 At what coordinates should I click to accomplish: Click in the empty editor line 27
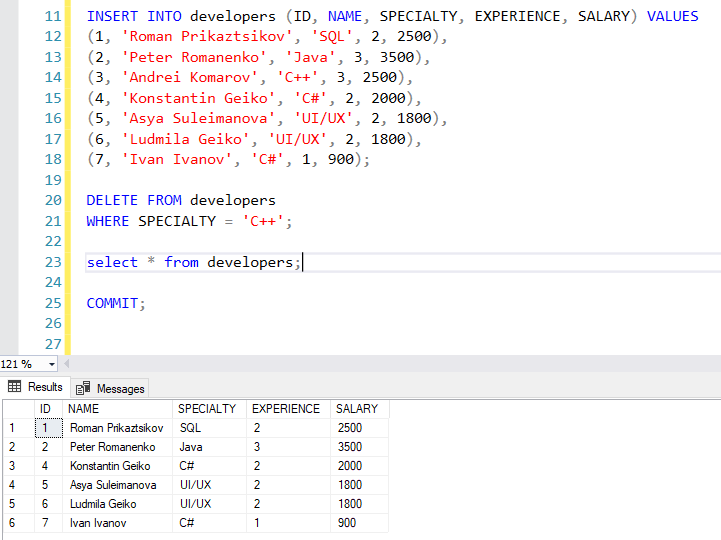pyautogui.click(x=300, y=344)
